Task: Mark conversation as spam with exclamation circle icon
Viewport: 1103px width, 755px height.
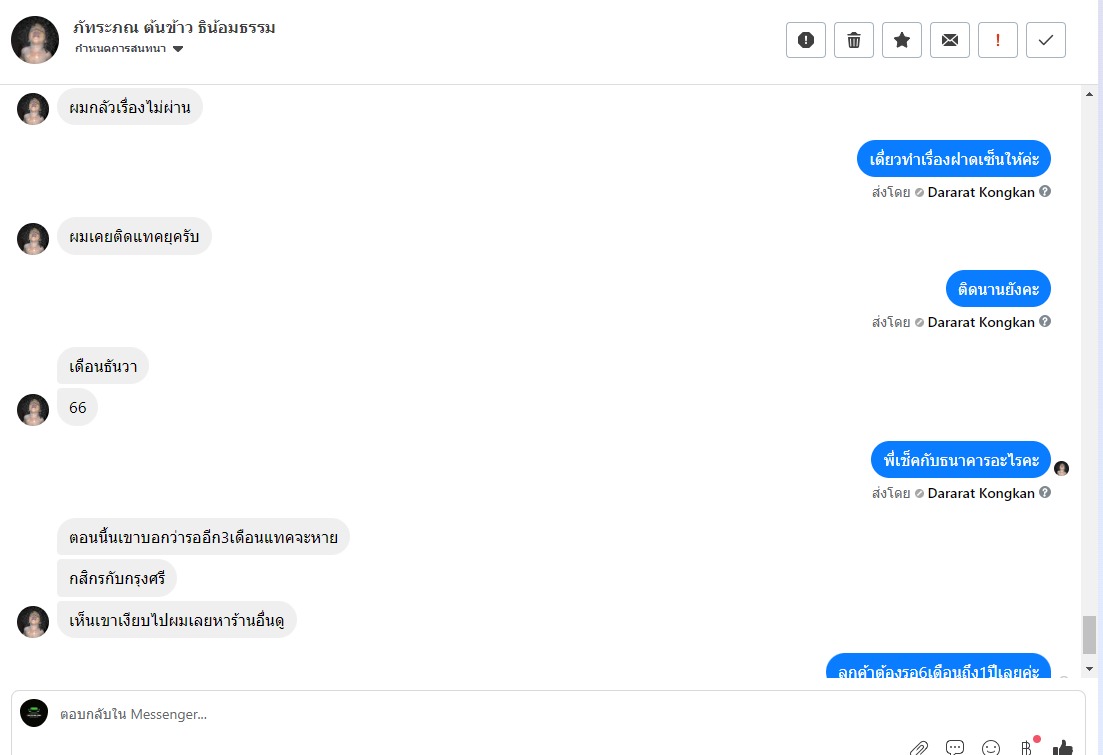Action: [x=805, y=40]
